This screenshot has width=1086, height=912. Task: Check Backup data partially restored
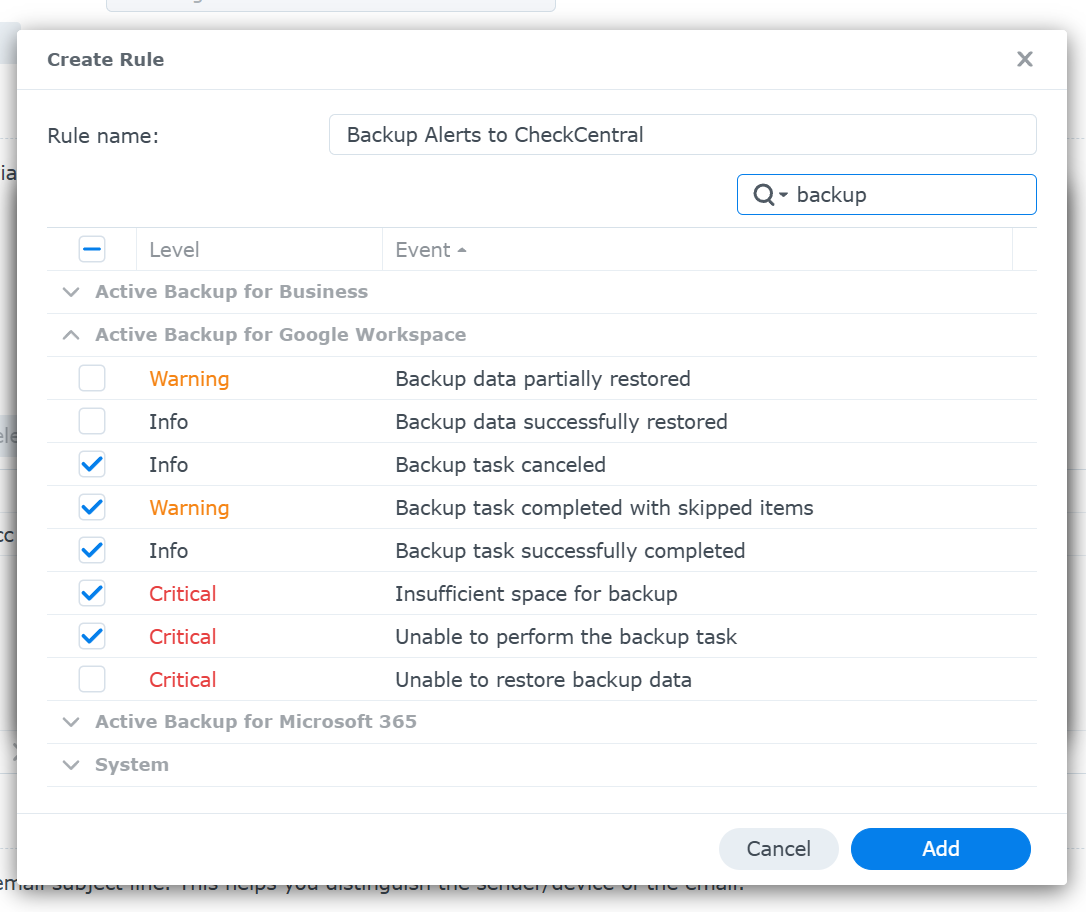pos(92,378)
